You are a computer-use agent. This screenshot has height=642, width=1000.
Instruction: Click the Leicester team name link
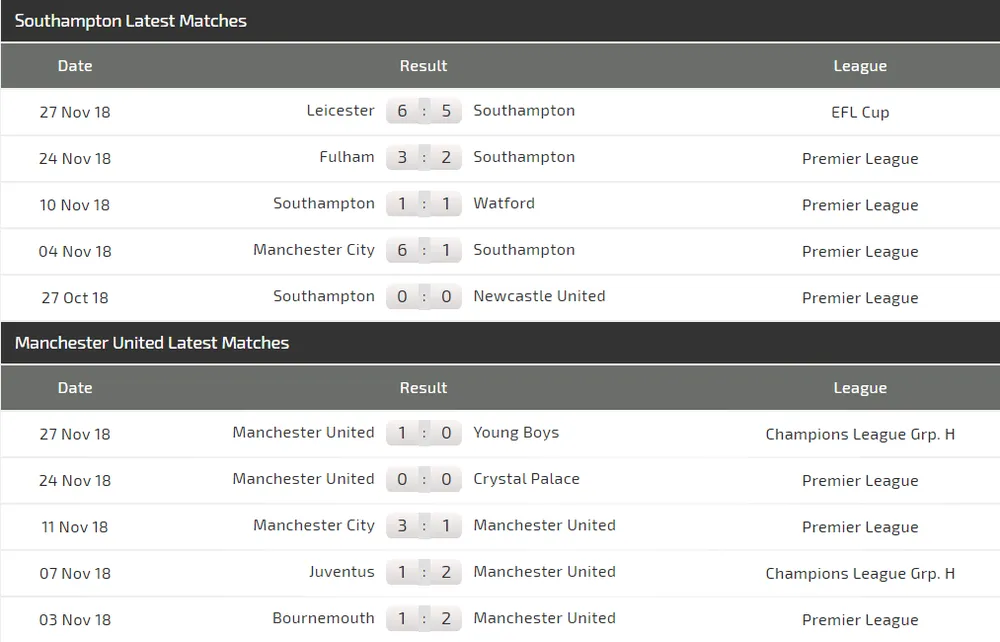tap(340, 111)
